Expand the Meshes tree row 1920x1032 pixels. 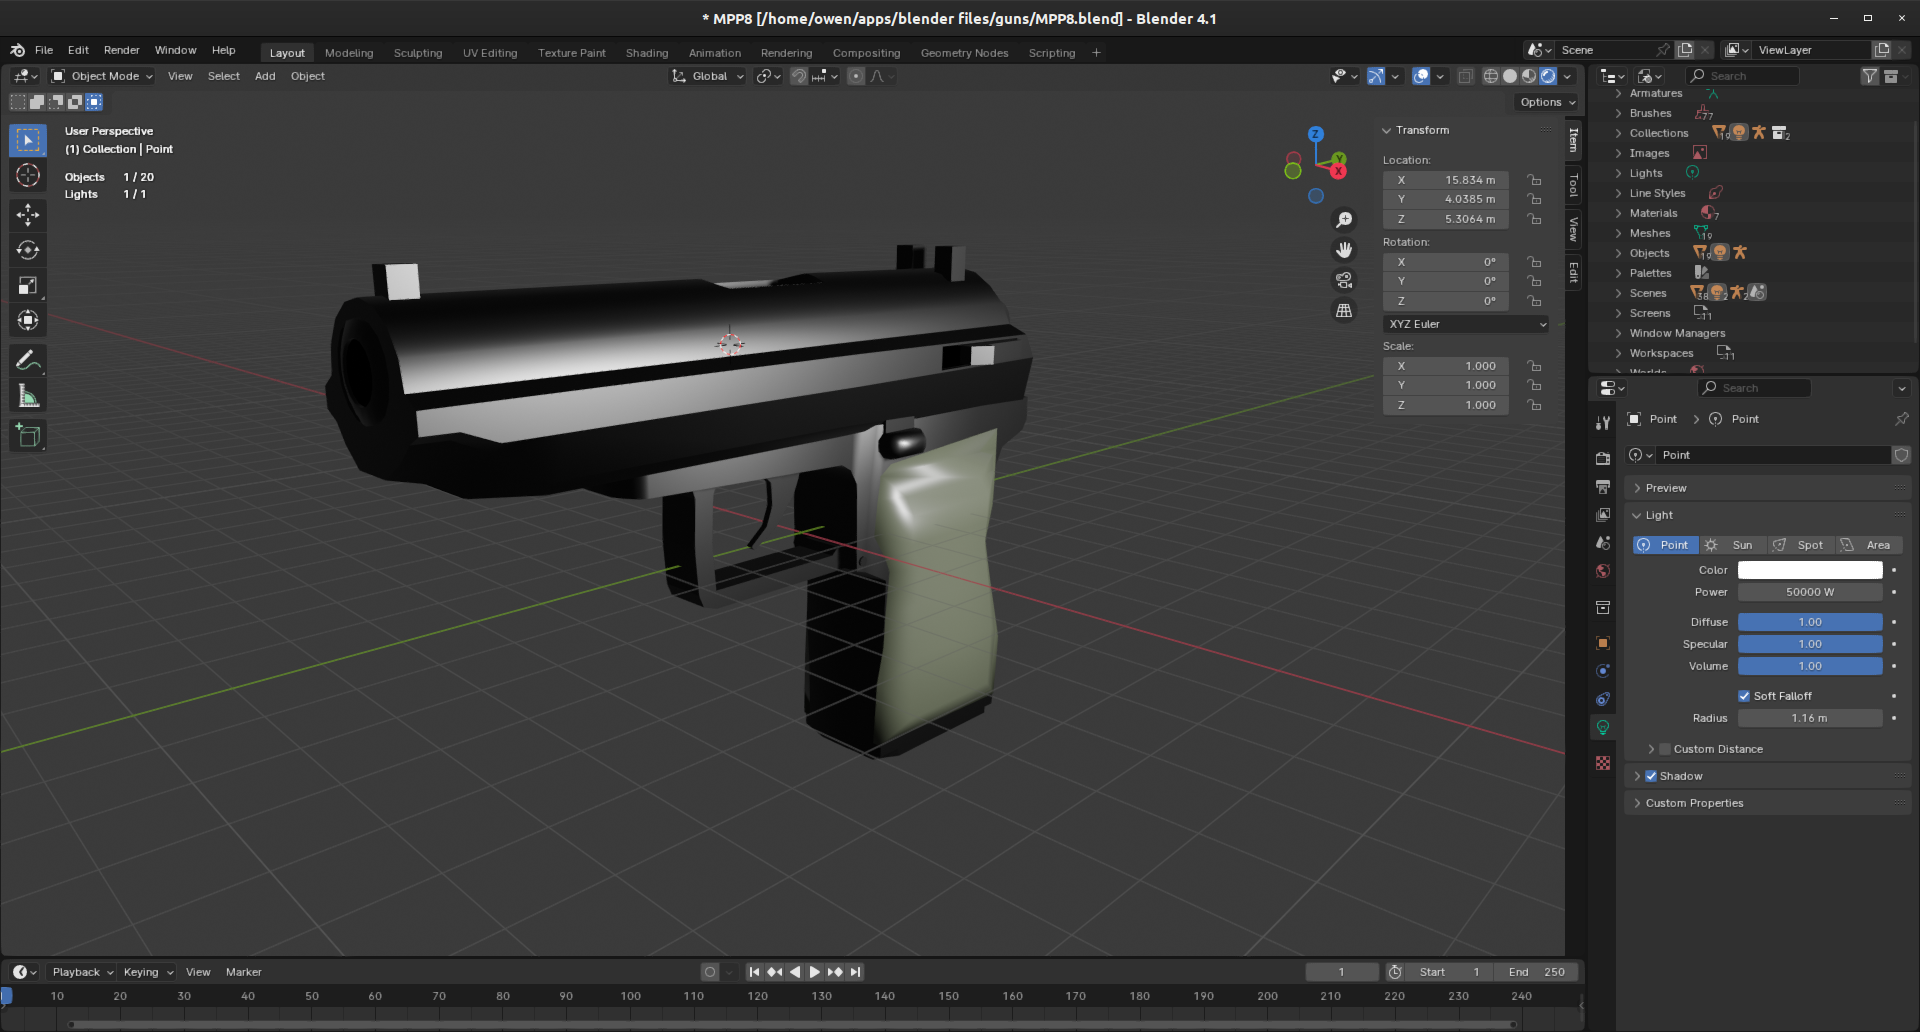tap(1618, 233)
